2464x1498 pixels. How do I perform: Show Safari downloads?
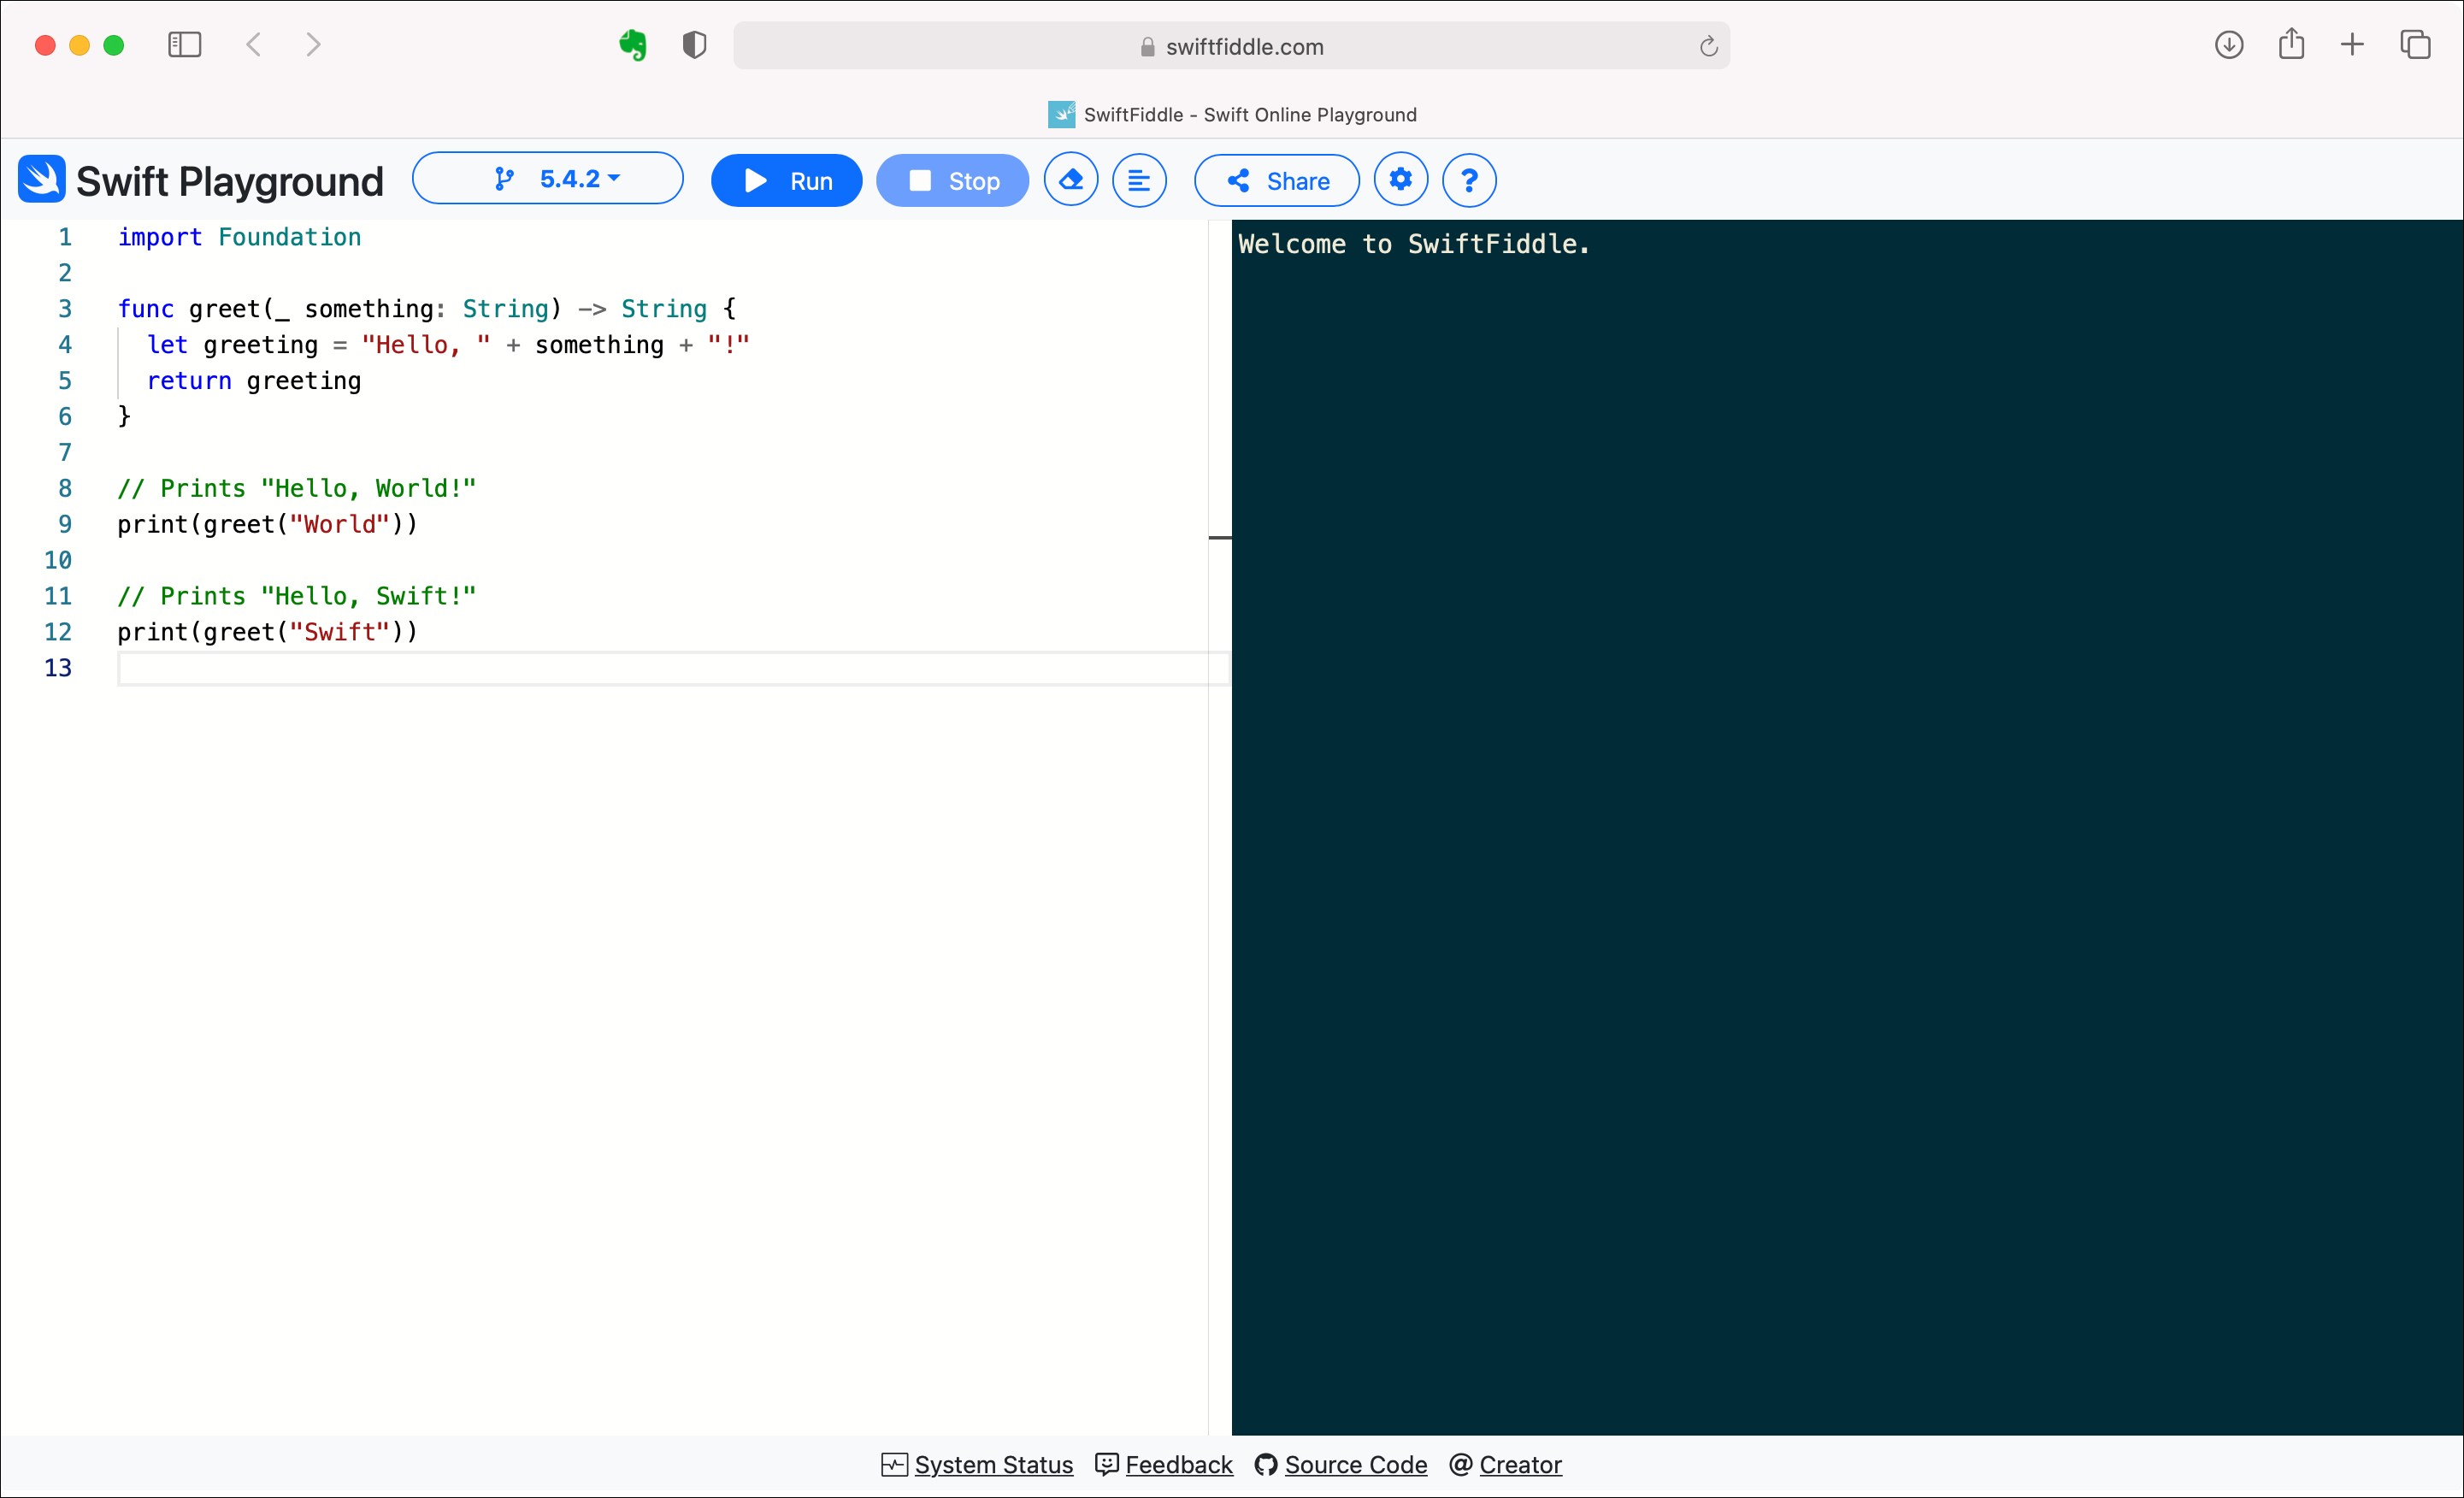pos(2229,45)
